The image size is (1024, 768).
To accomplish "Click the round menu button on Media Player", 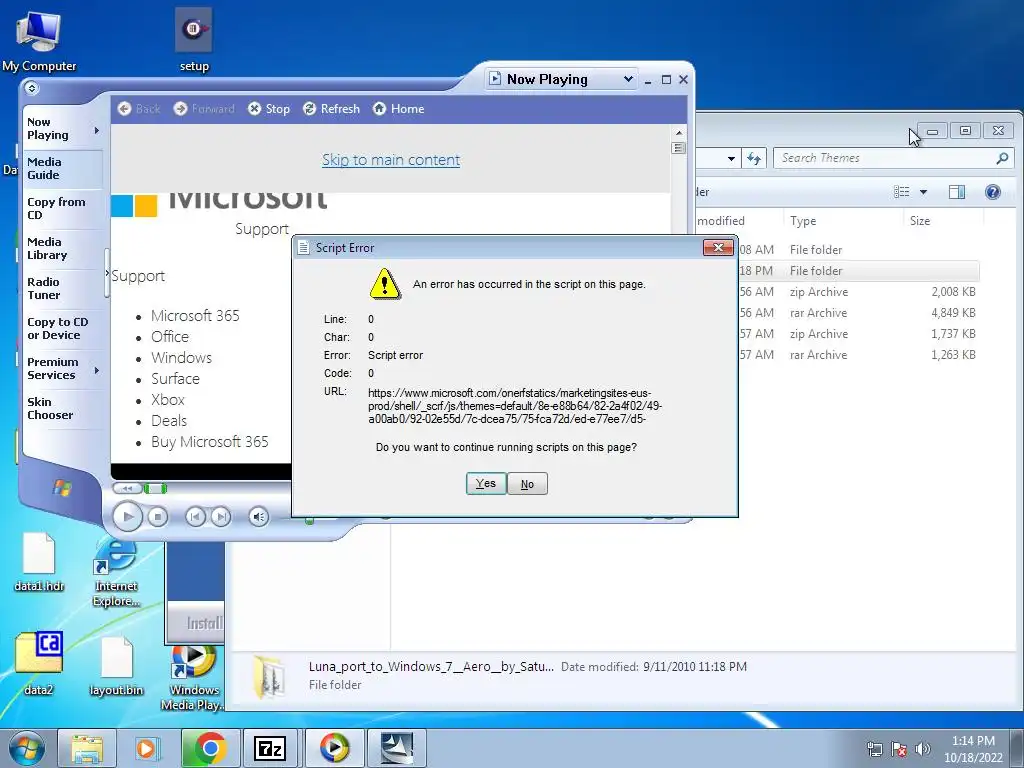I will point(32,88).
